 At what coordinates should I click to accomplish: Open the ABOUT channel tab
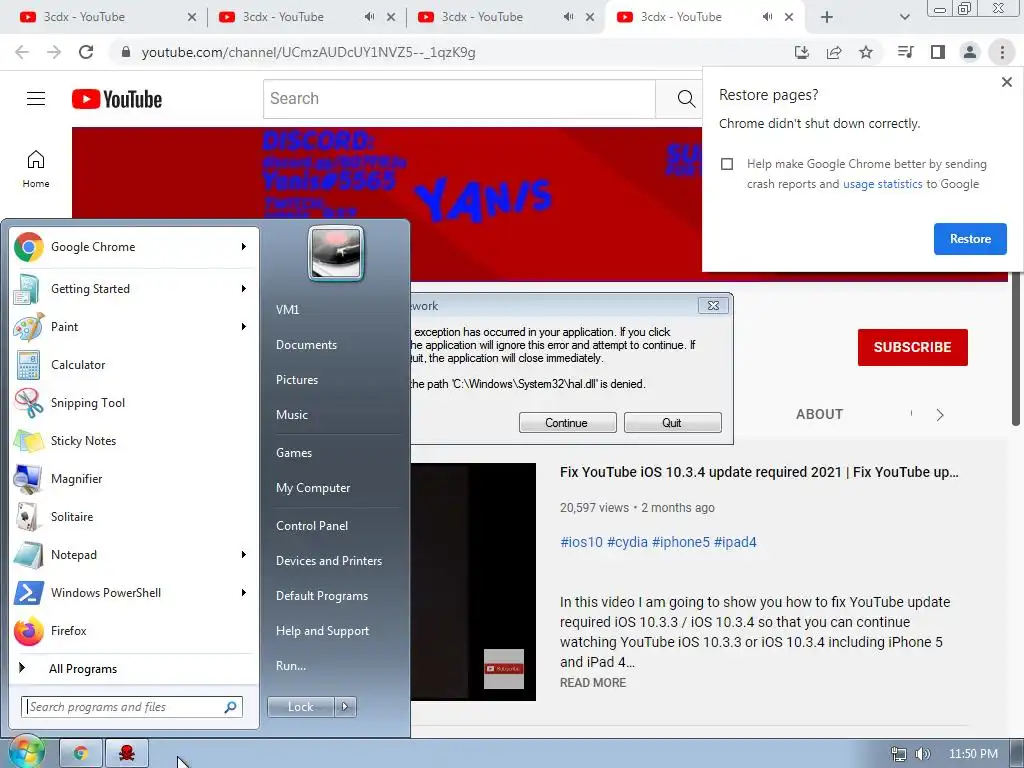pyautogui.click(x=819, y=414)
